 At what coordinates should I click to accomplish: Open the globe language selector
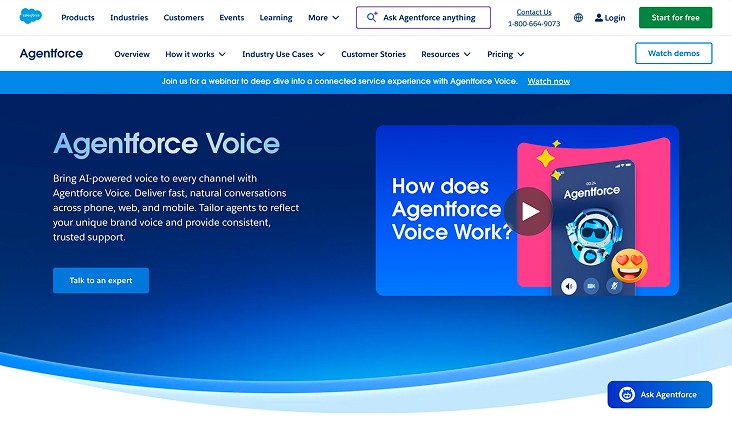[578, 18]
